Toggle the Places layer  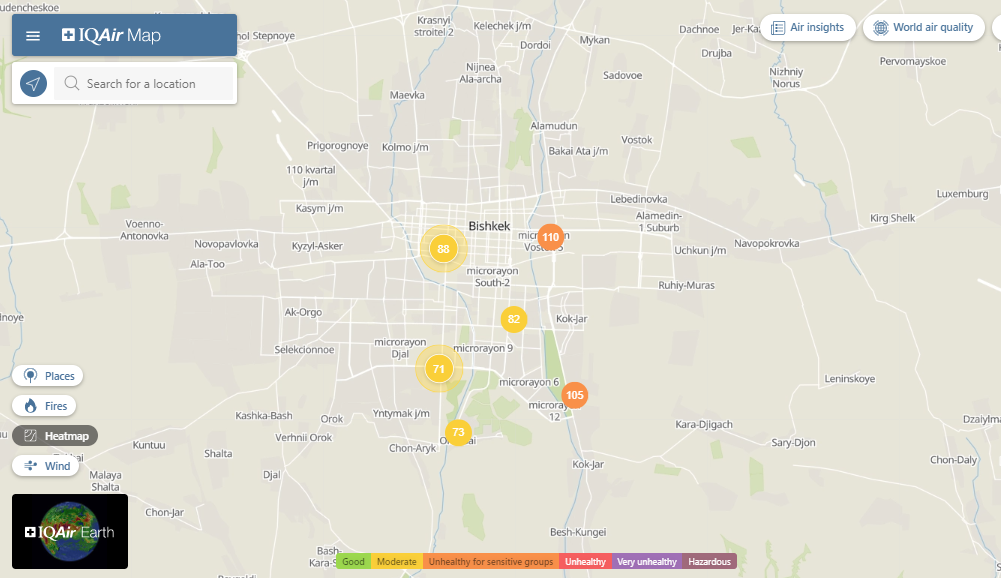[48, 376]
